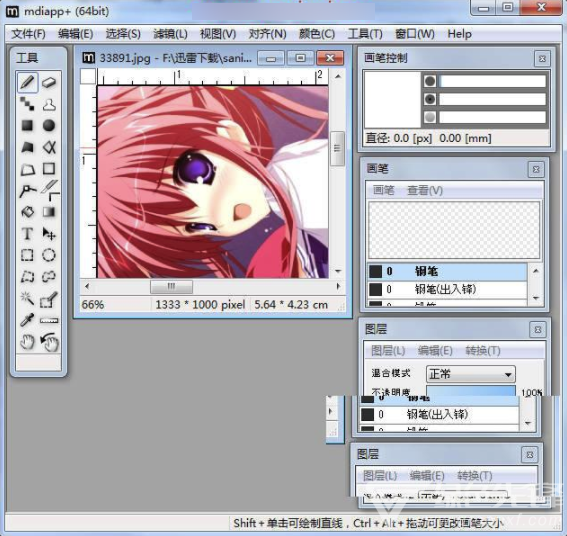Image resolution: width=567 pixels, height=536 pixels.
Task: Choose the Ruler measure tool
Action: pos(49,320)
